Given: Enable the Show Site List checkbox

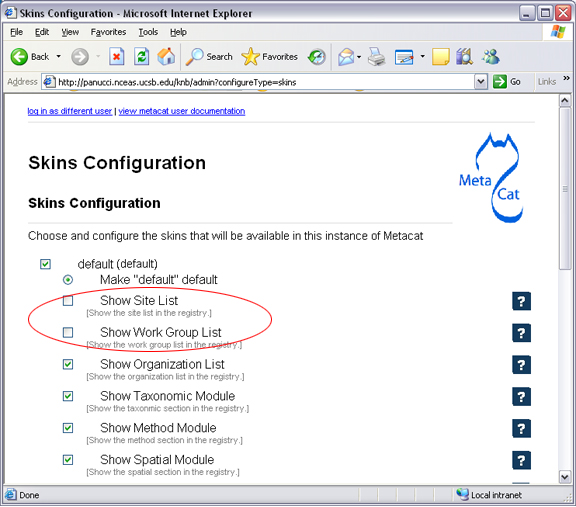Looking at the screenshot, I should coord(68,301).
